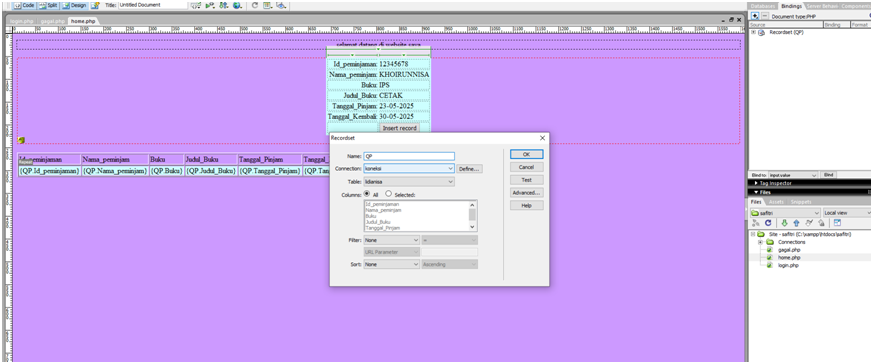Click the Check Out files icon
The width and height of the screenshot is (873, 364).
(808, 223)
